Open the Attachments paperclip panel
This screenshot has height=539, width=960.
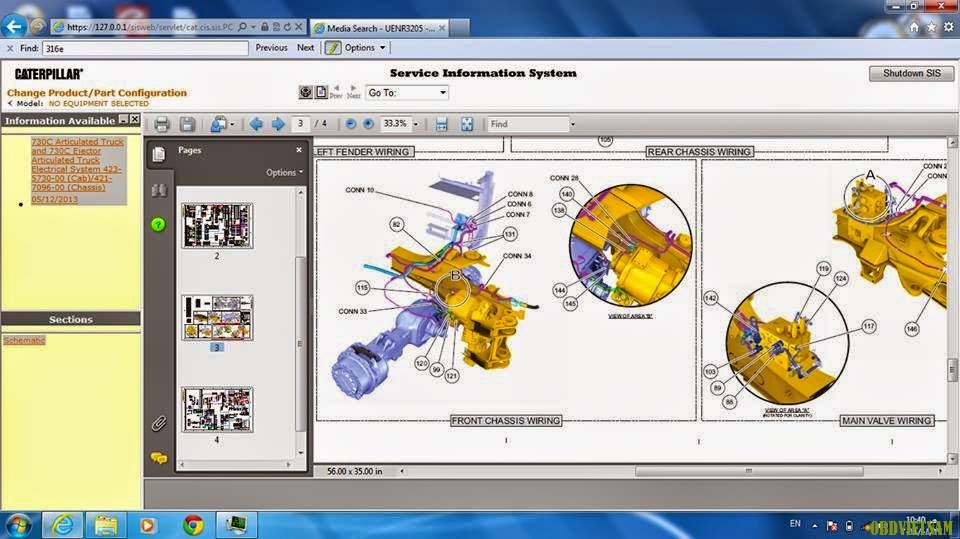click(x=158, y=424)
